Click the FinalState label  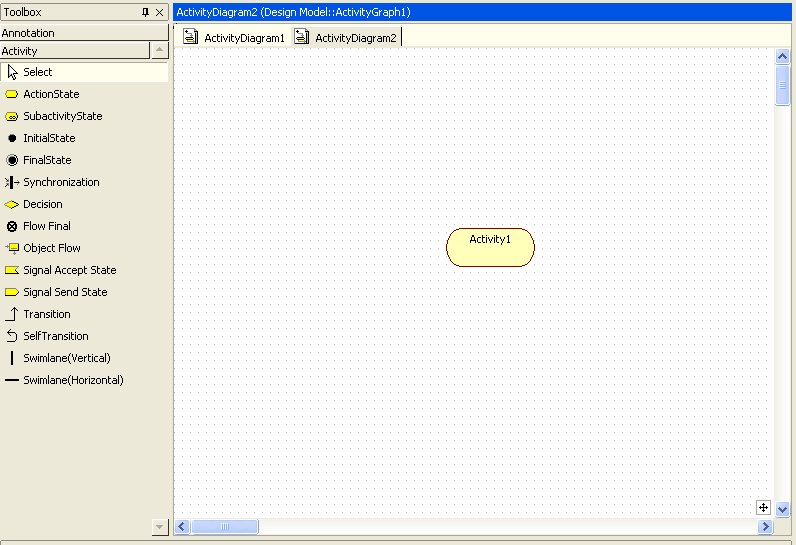point(47,160)
